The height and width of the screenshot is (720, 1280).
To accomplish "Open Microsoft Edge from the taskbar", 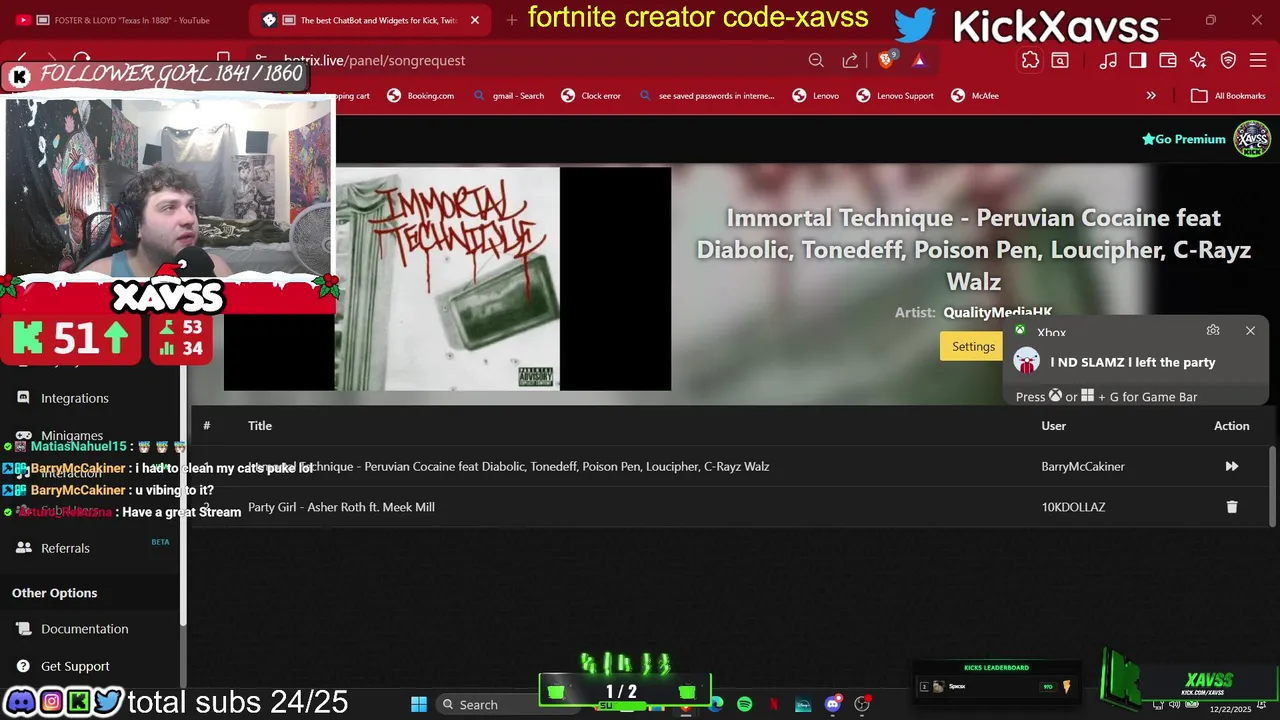I will [716, 704].
